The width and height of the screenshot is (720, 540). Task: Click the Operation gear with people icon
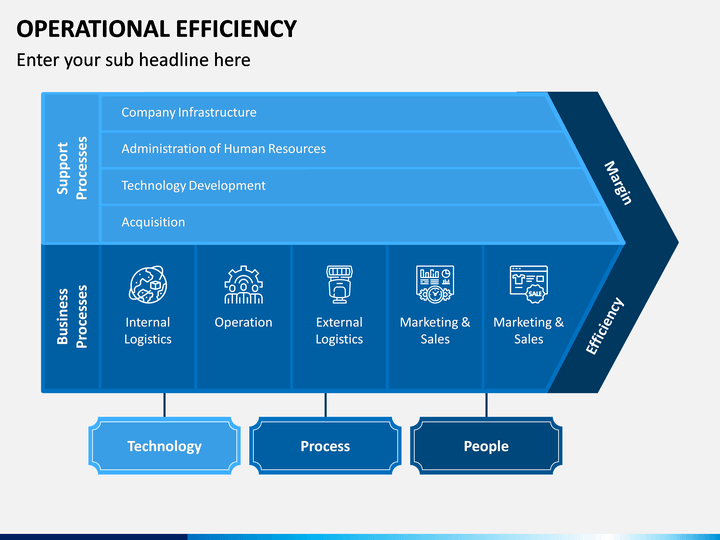point(243,285)
